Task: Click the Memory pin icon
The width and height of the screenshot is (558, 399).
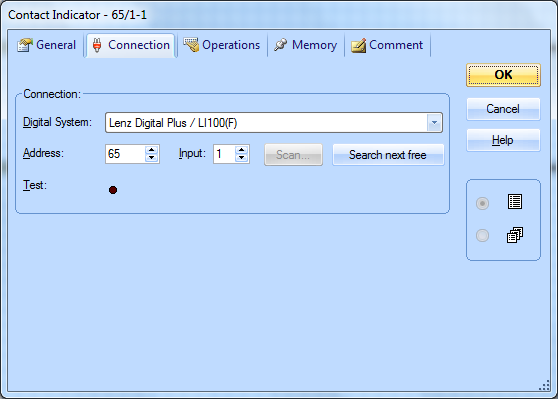Action: (x=280, y=45)
